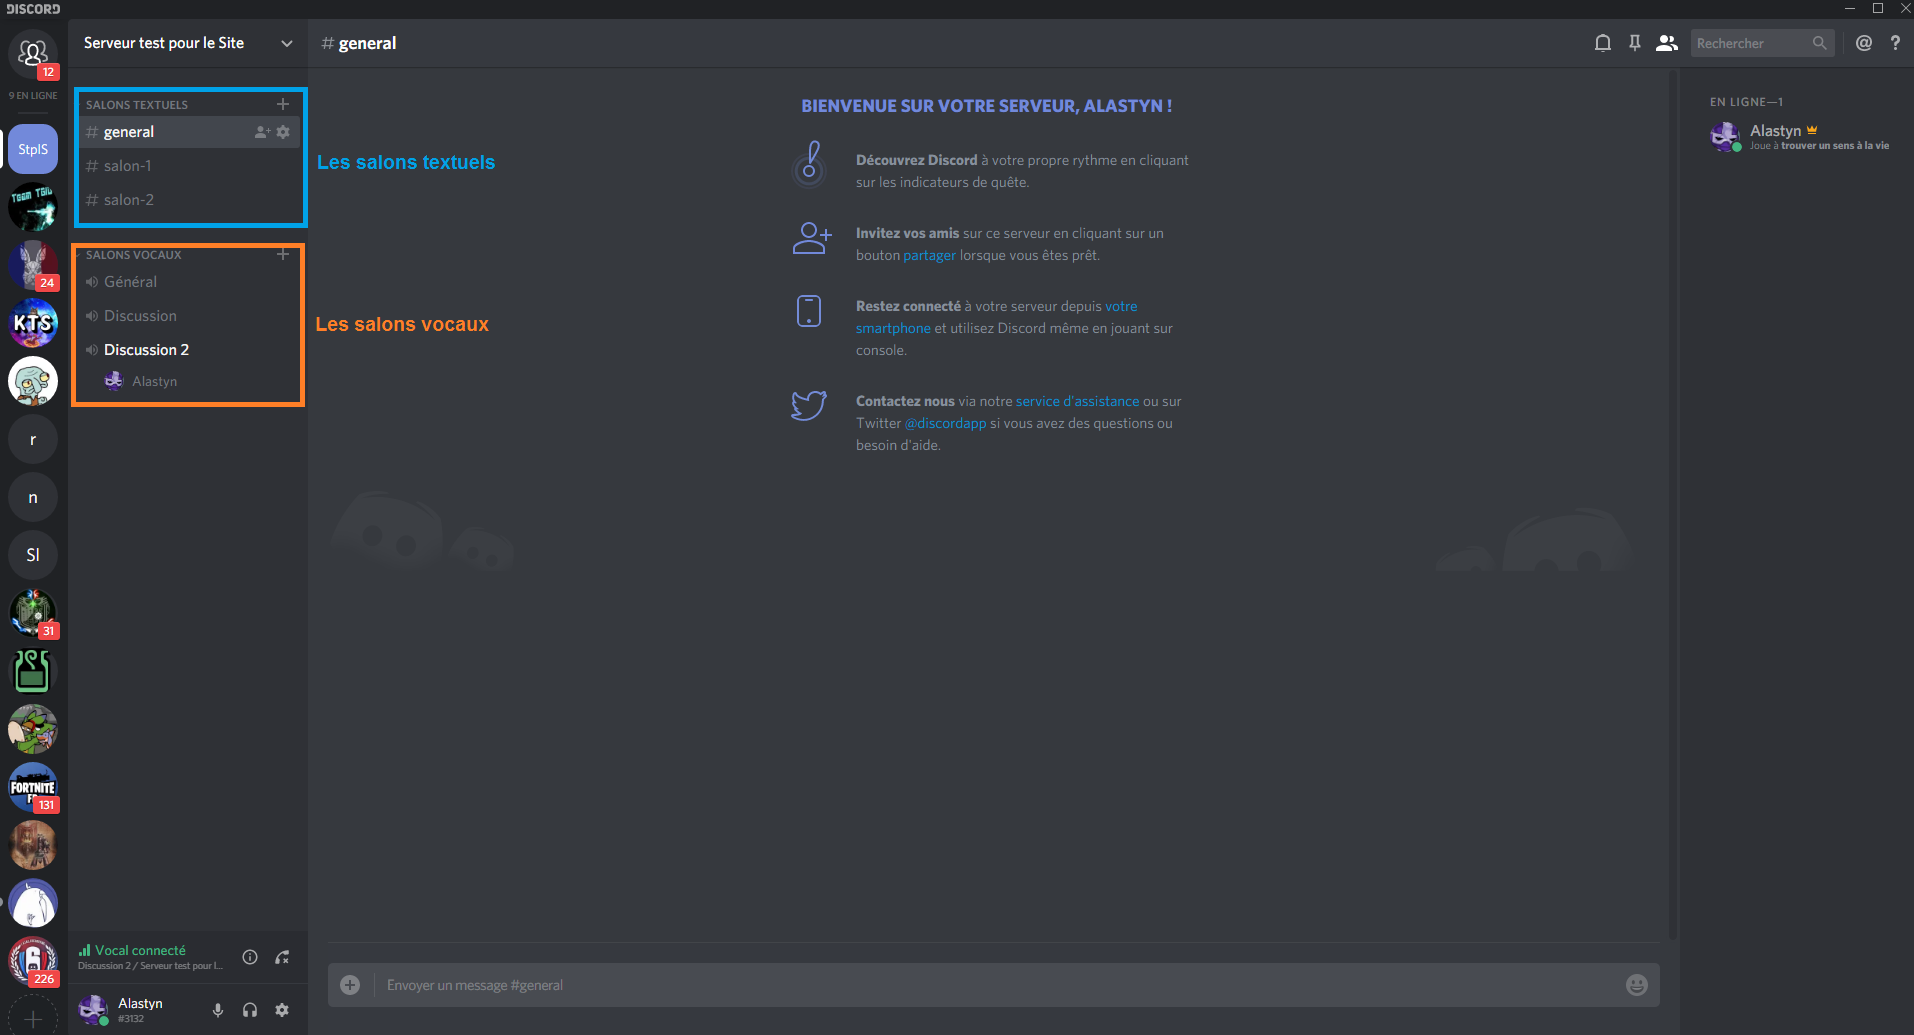Open voice connection info icon
The width and height of the screenshot is (1914, 1035).
(x=250, y=957)
